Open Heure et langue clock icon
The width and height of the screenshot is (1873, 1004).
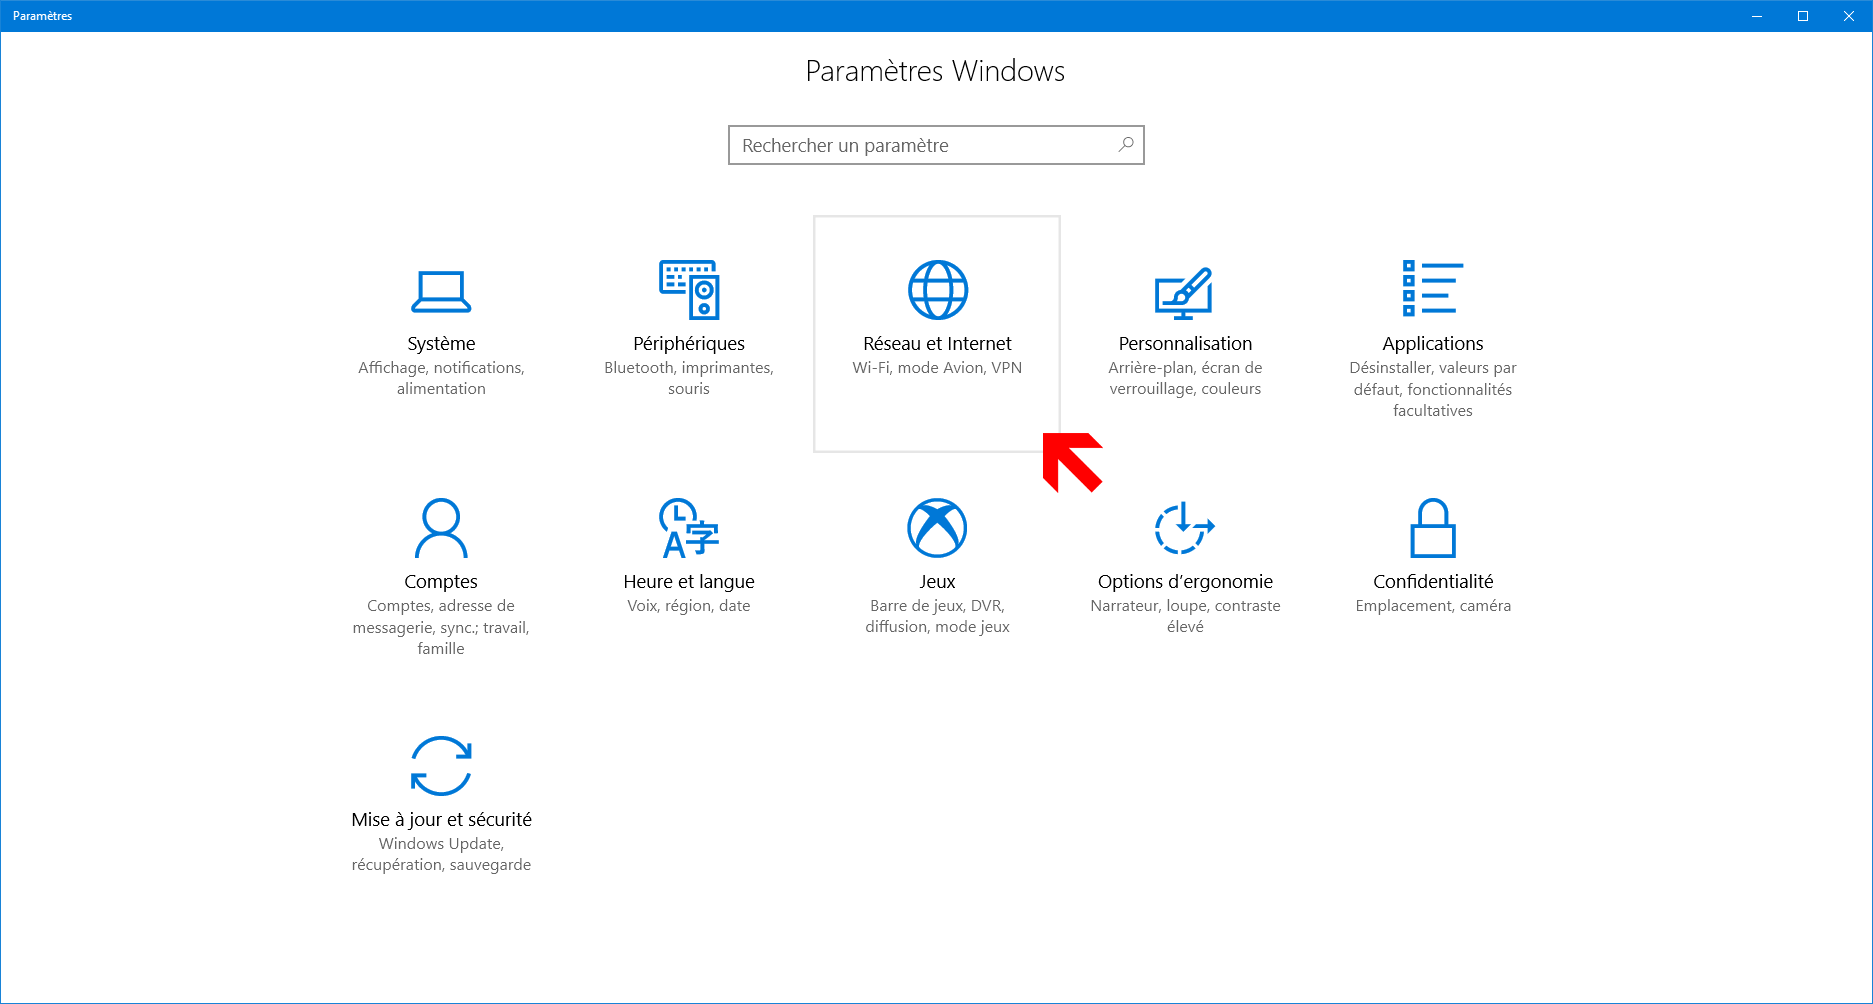coord(689,528)
